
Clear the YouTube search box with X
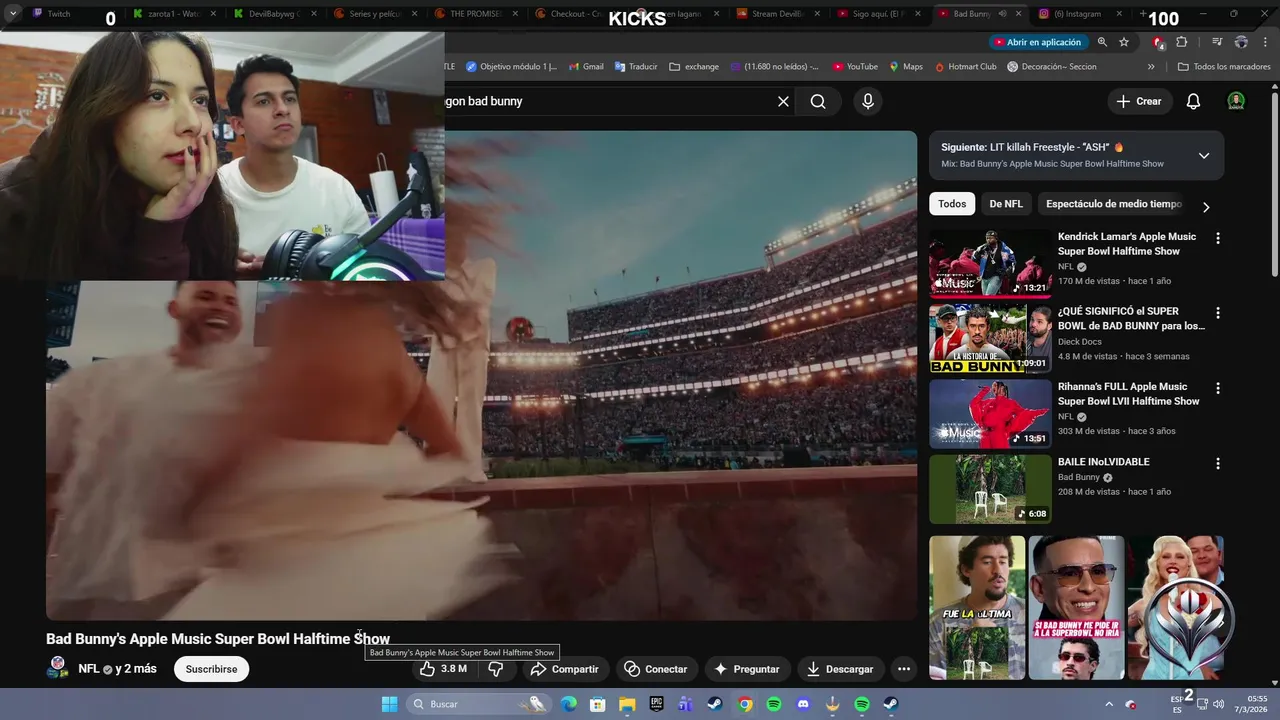(783, 101)
